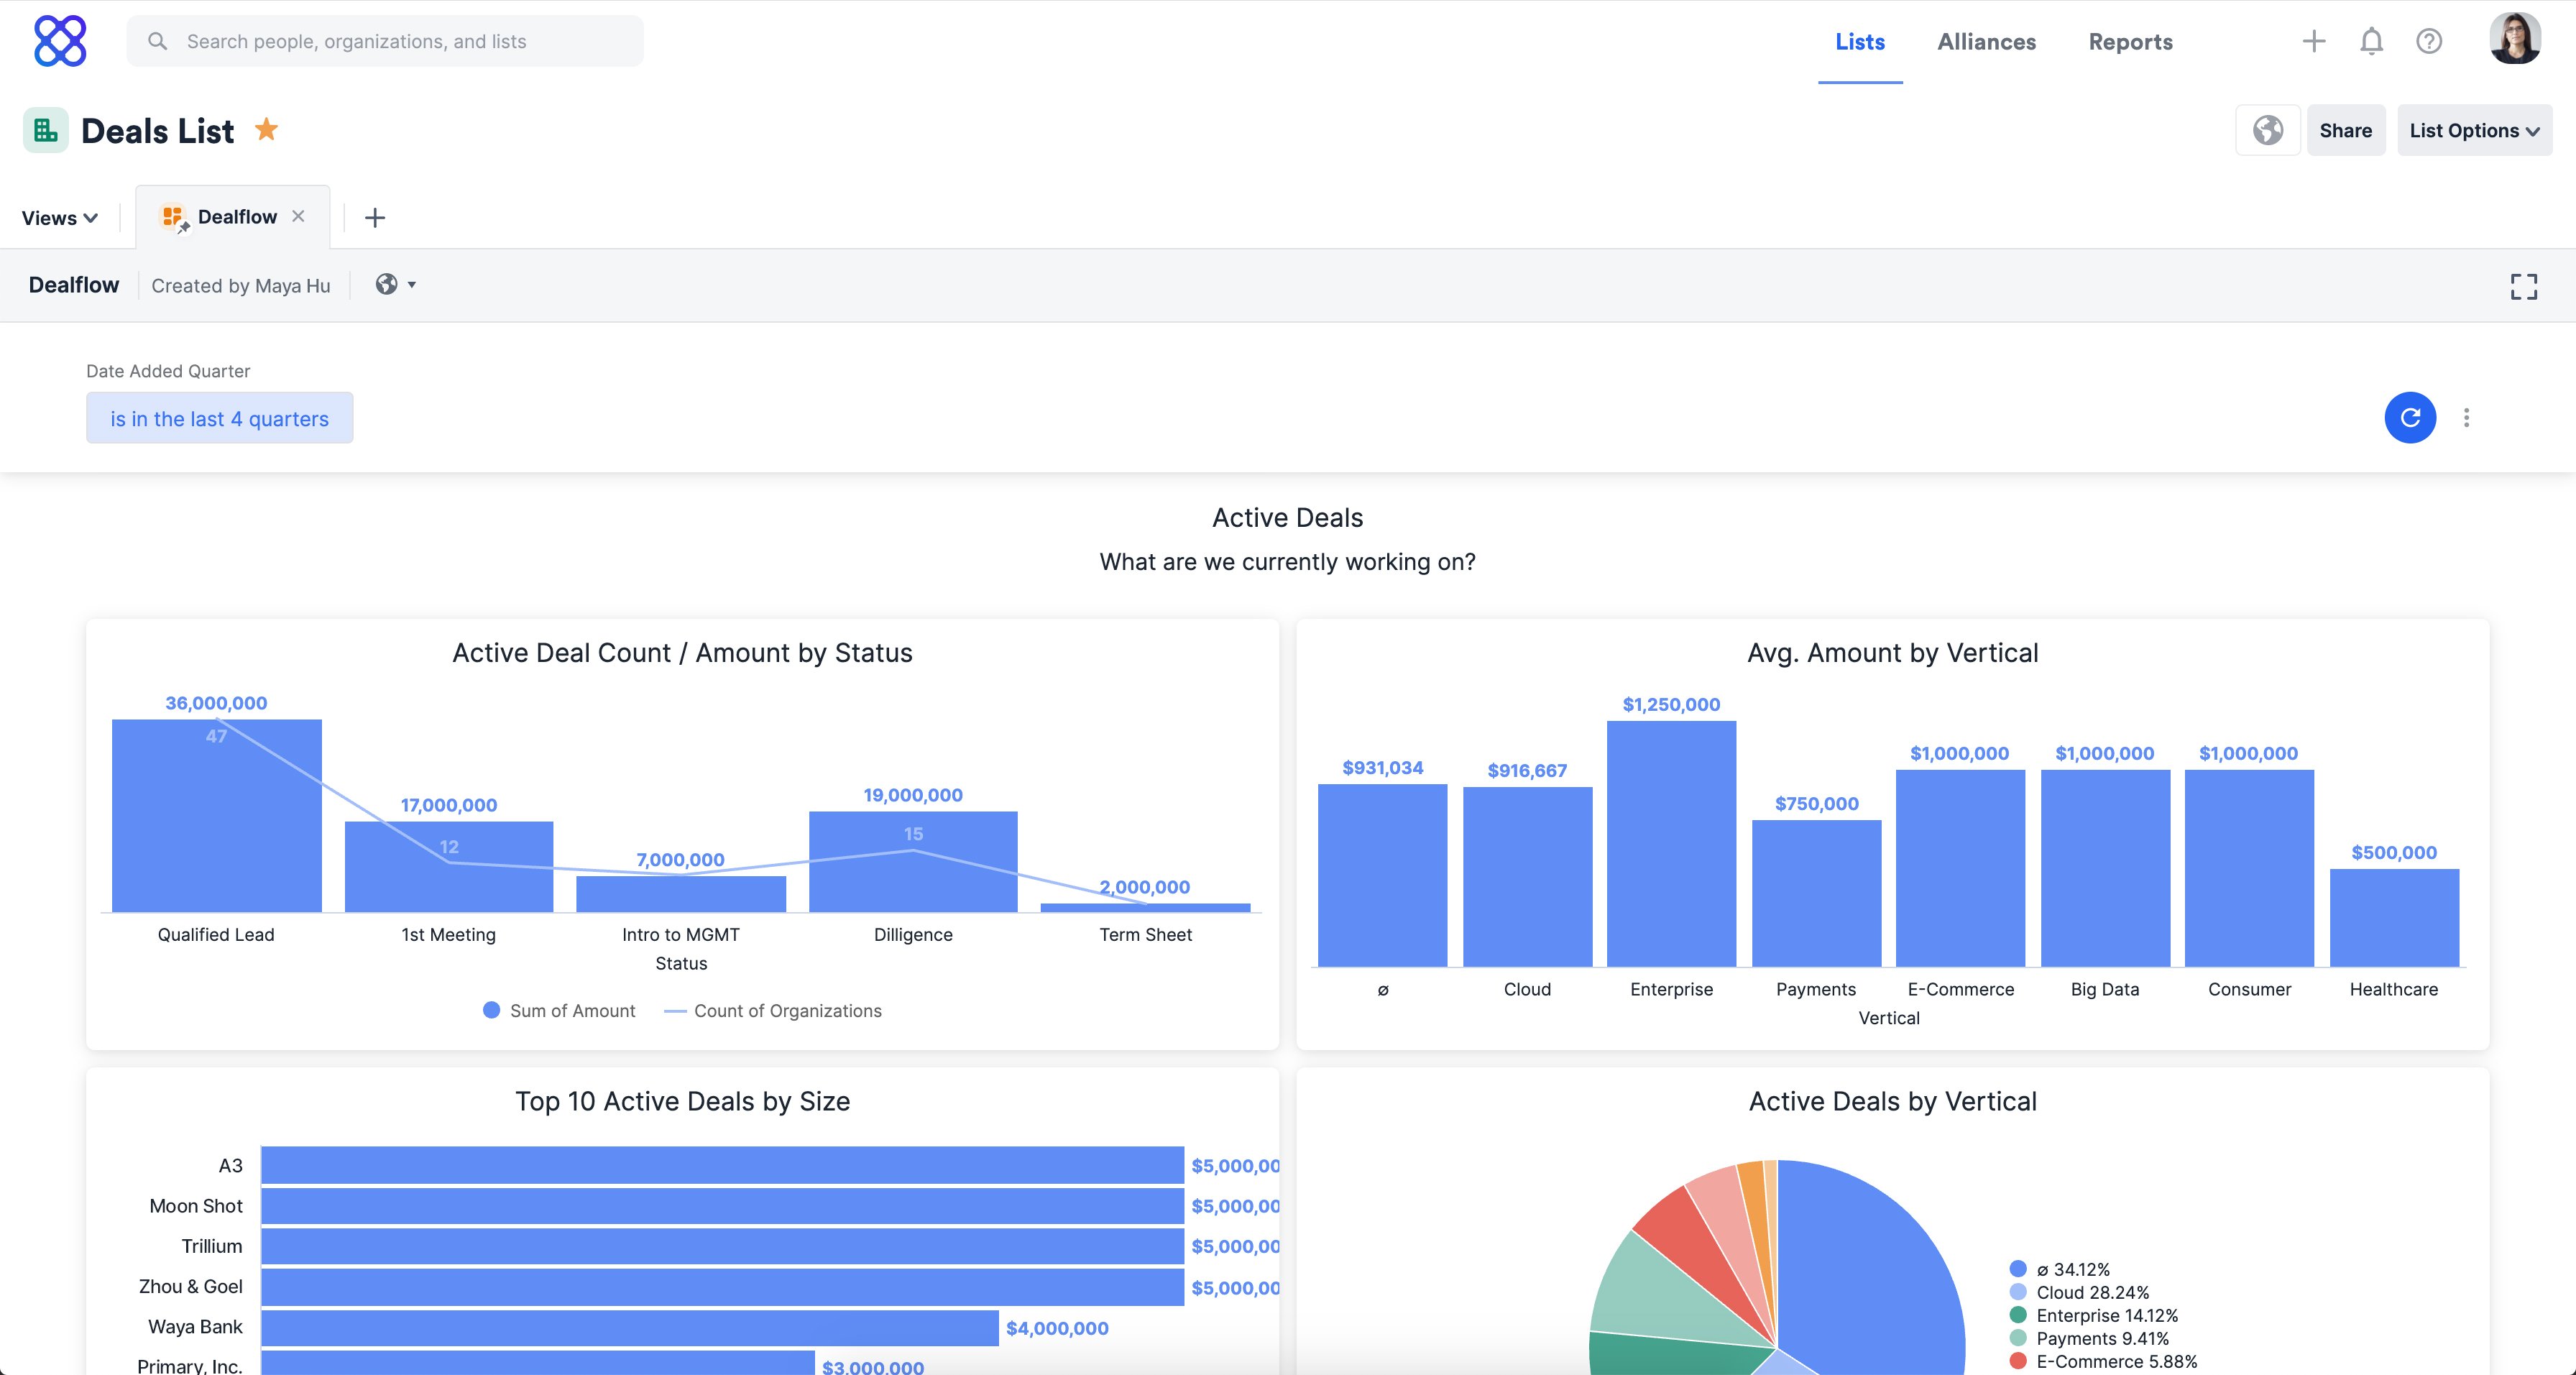Open the Views dropdown
The width and height of the screenshot is (2576, 1375).
(59, 217)
